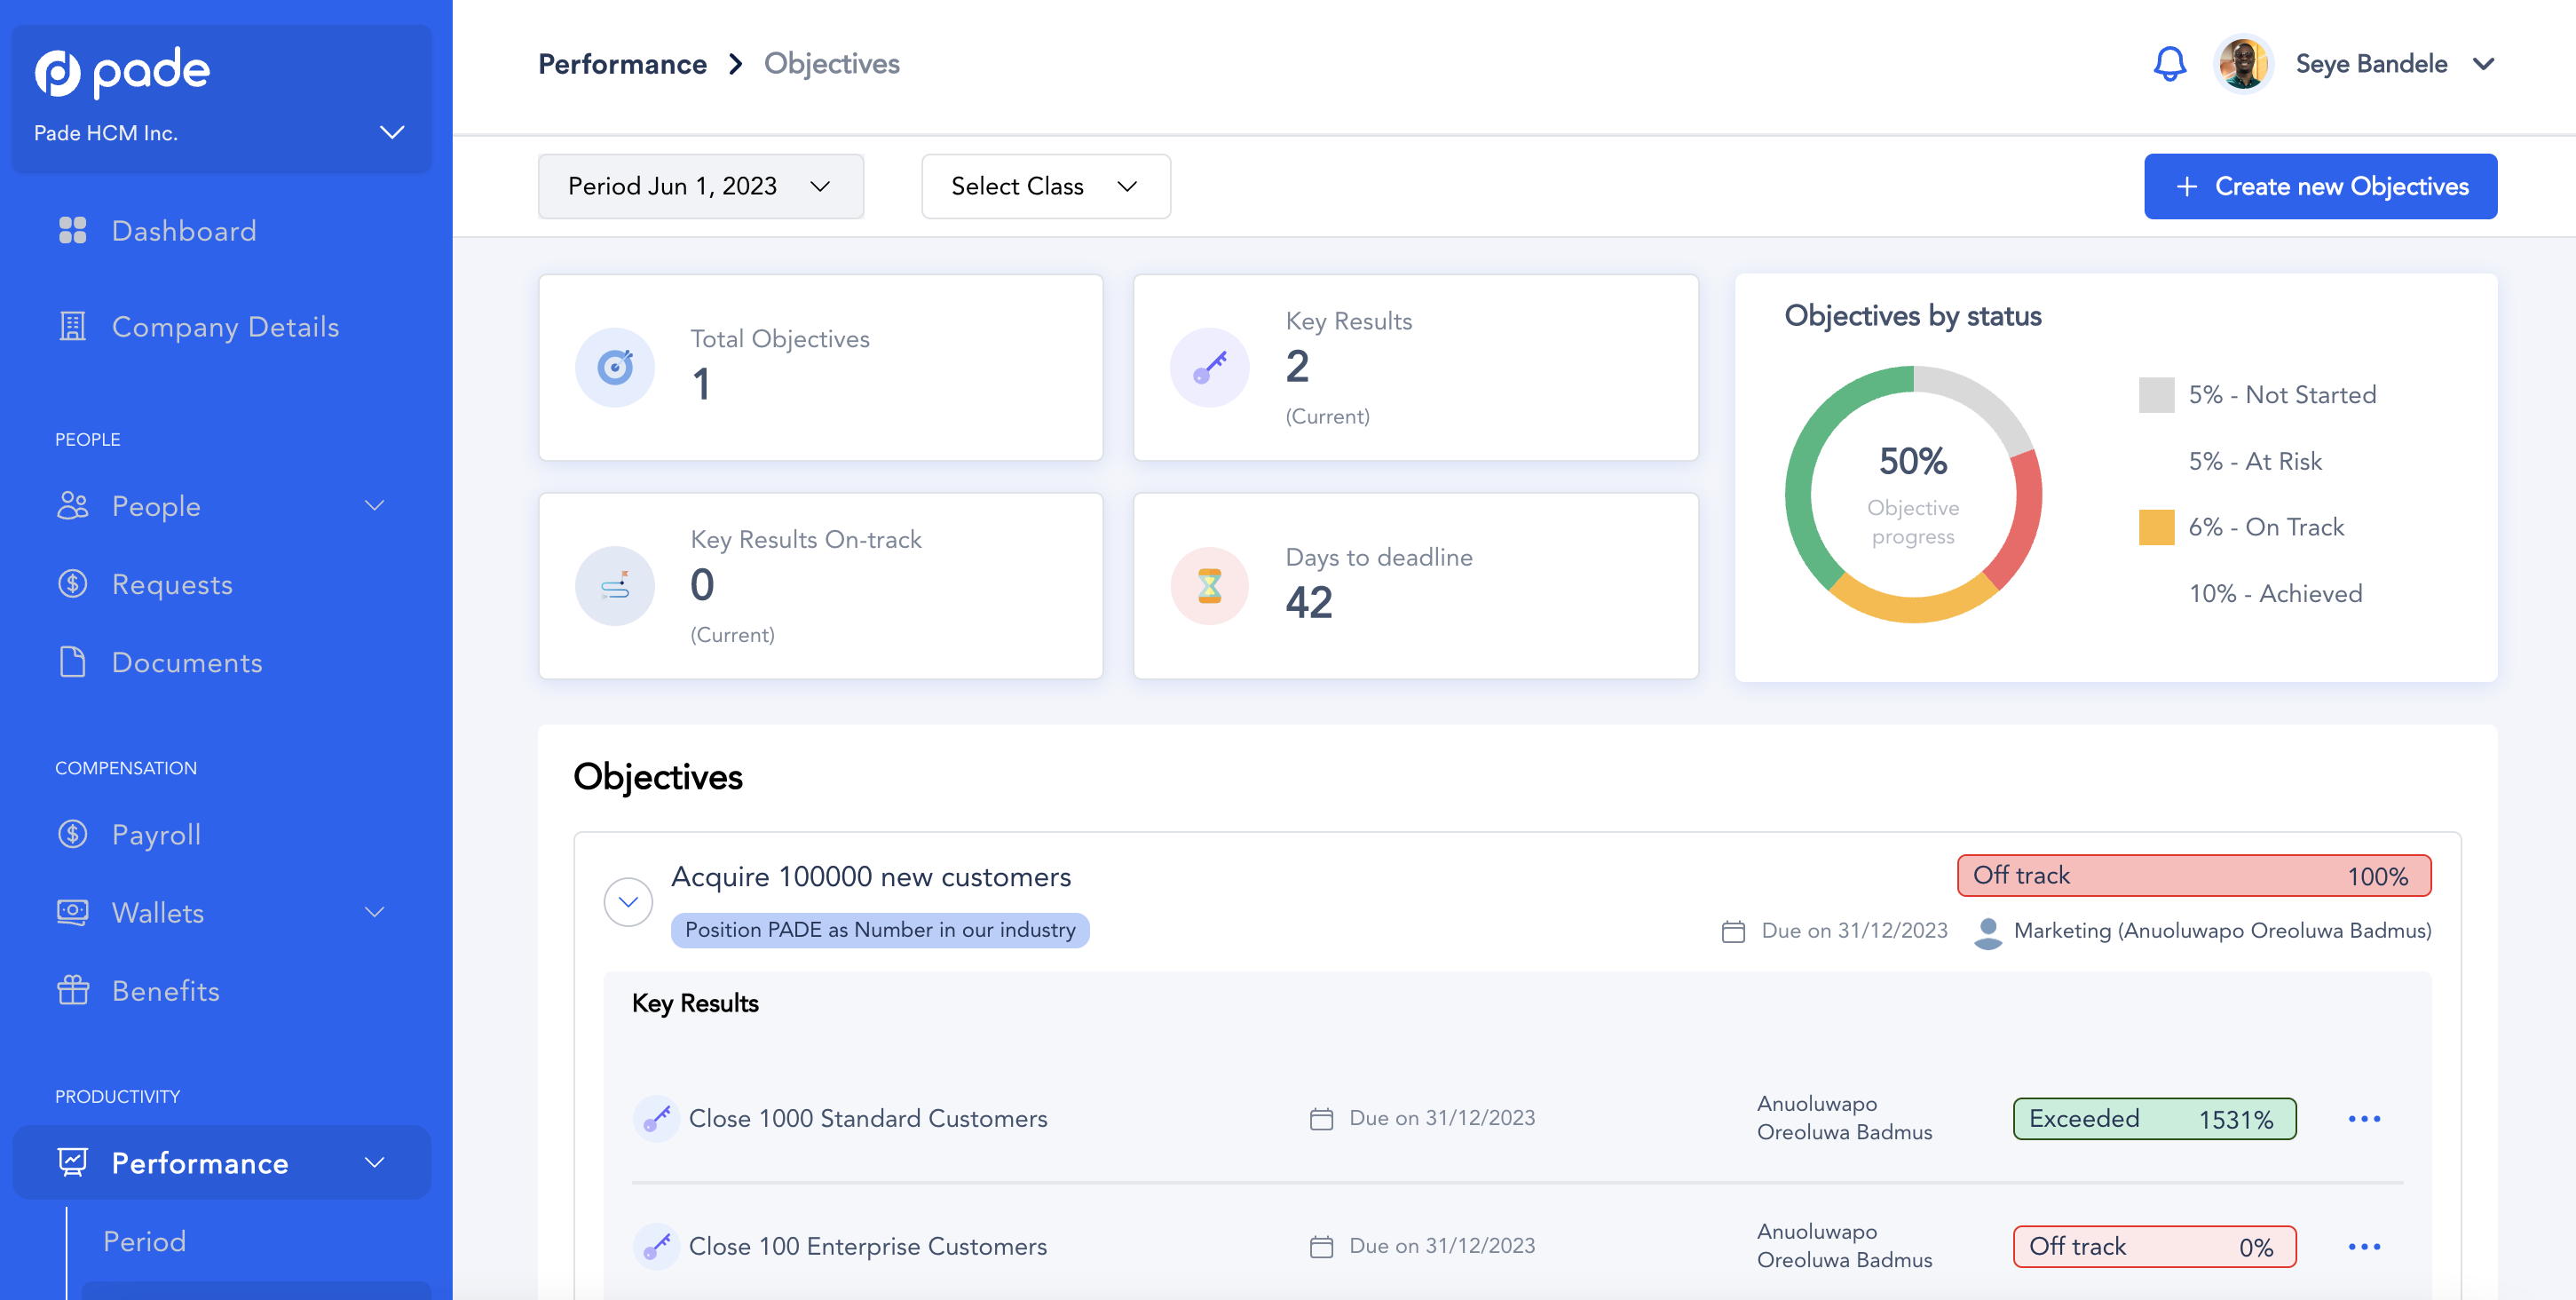Open the three-dot menu for Close 1000 Standard Customers

click(x=2365, y=1118)
